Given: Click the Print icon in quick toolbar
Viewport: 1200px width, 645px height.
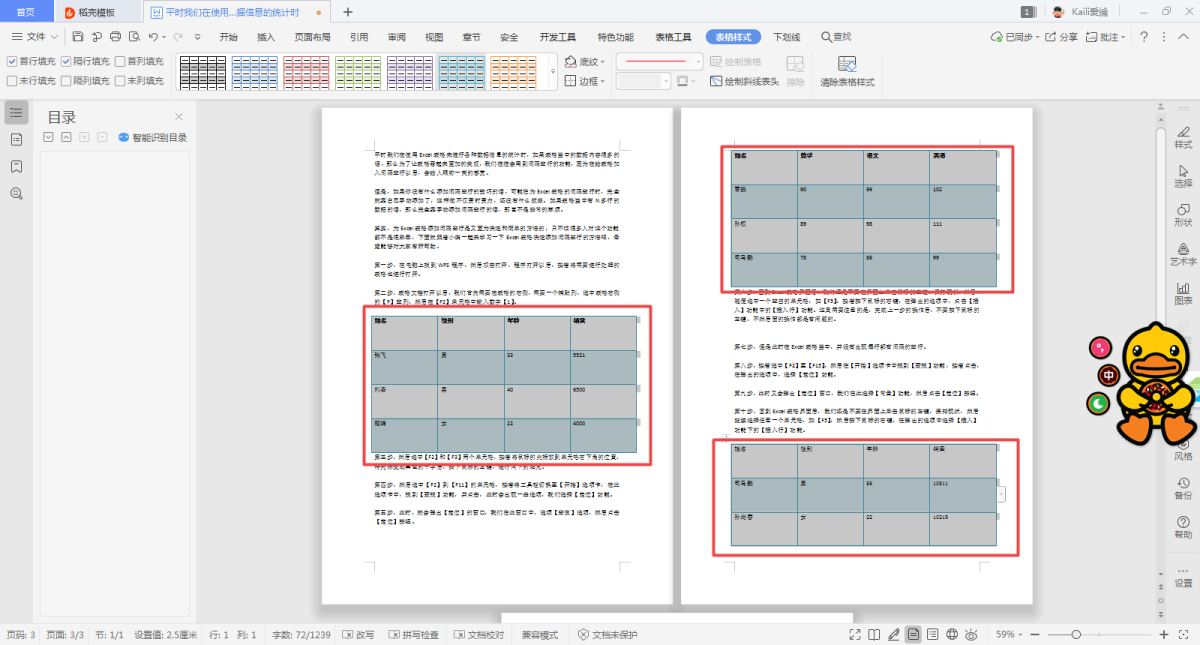Looking at the screenshot, I should coord(115,37).
